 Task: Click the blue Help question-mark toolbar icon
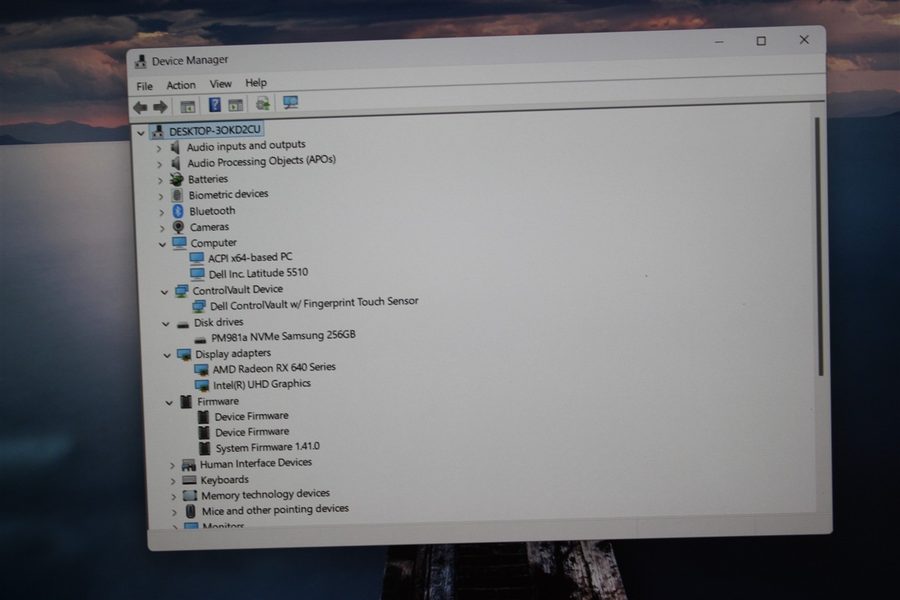tap(214, 105)
